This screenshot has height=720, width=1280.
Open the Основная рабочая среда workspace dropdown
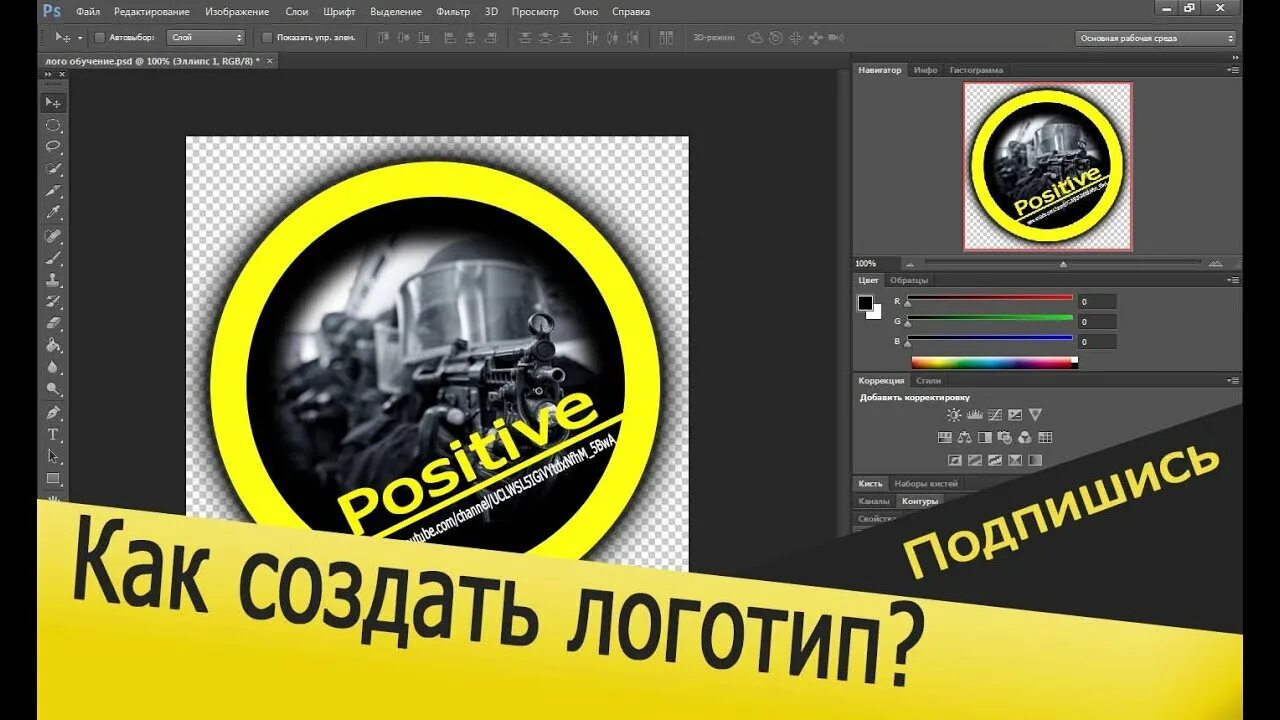[1157, 38]
